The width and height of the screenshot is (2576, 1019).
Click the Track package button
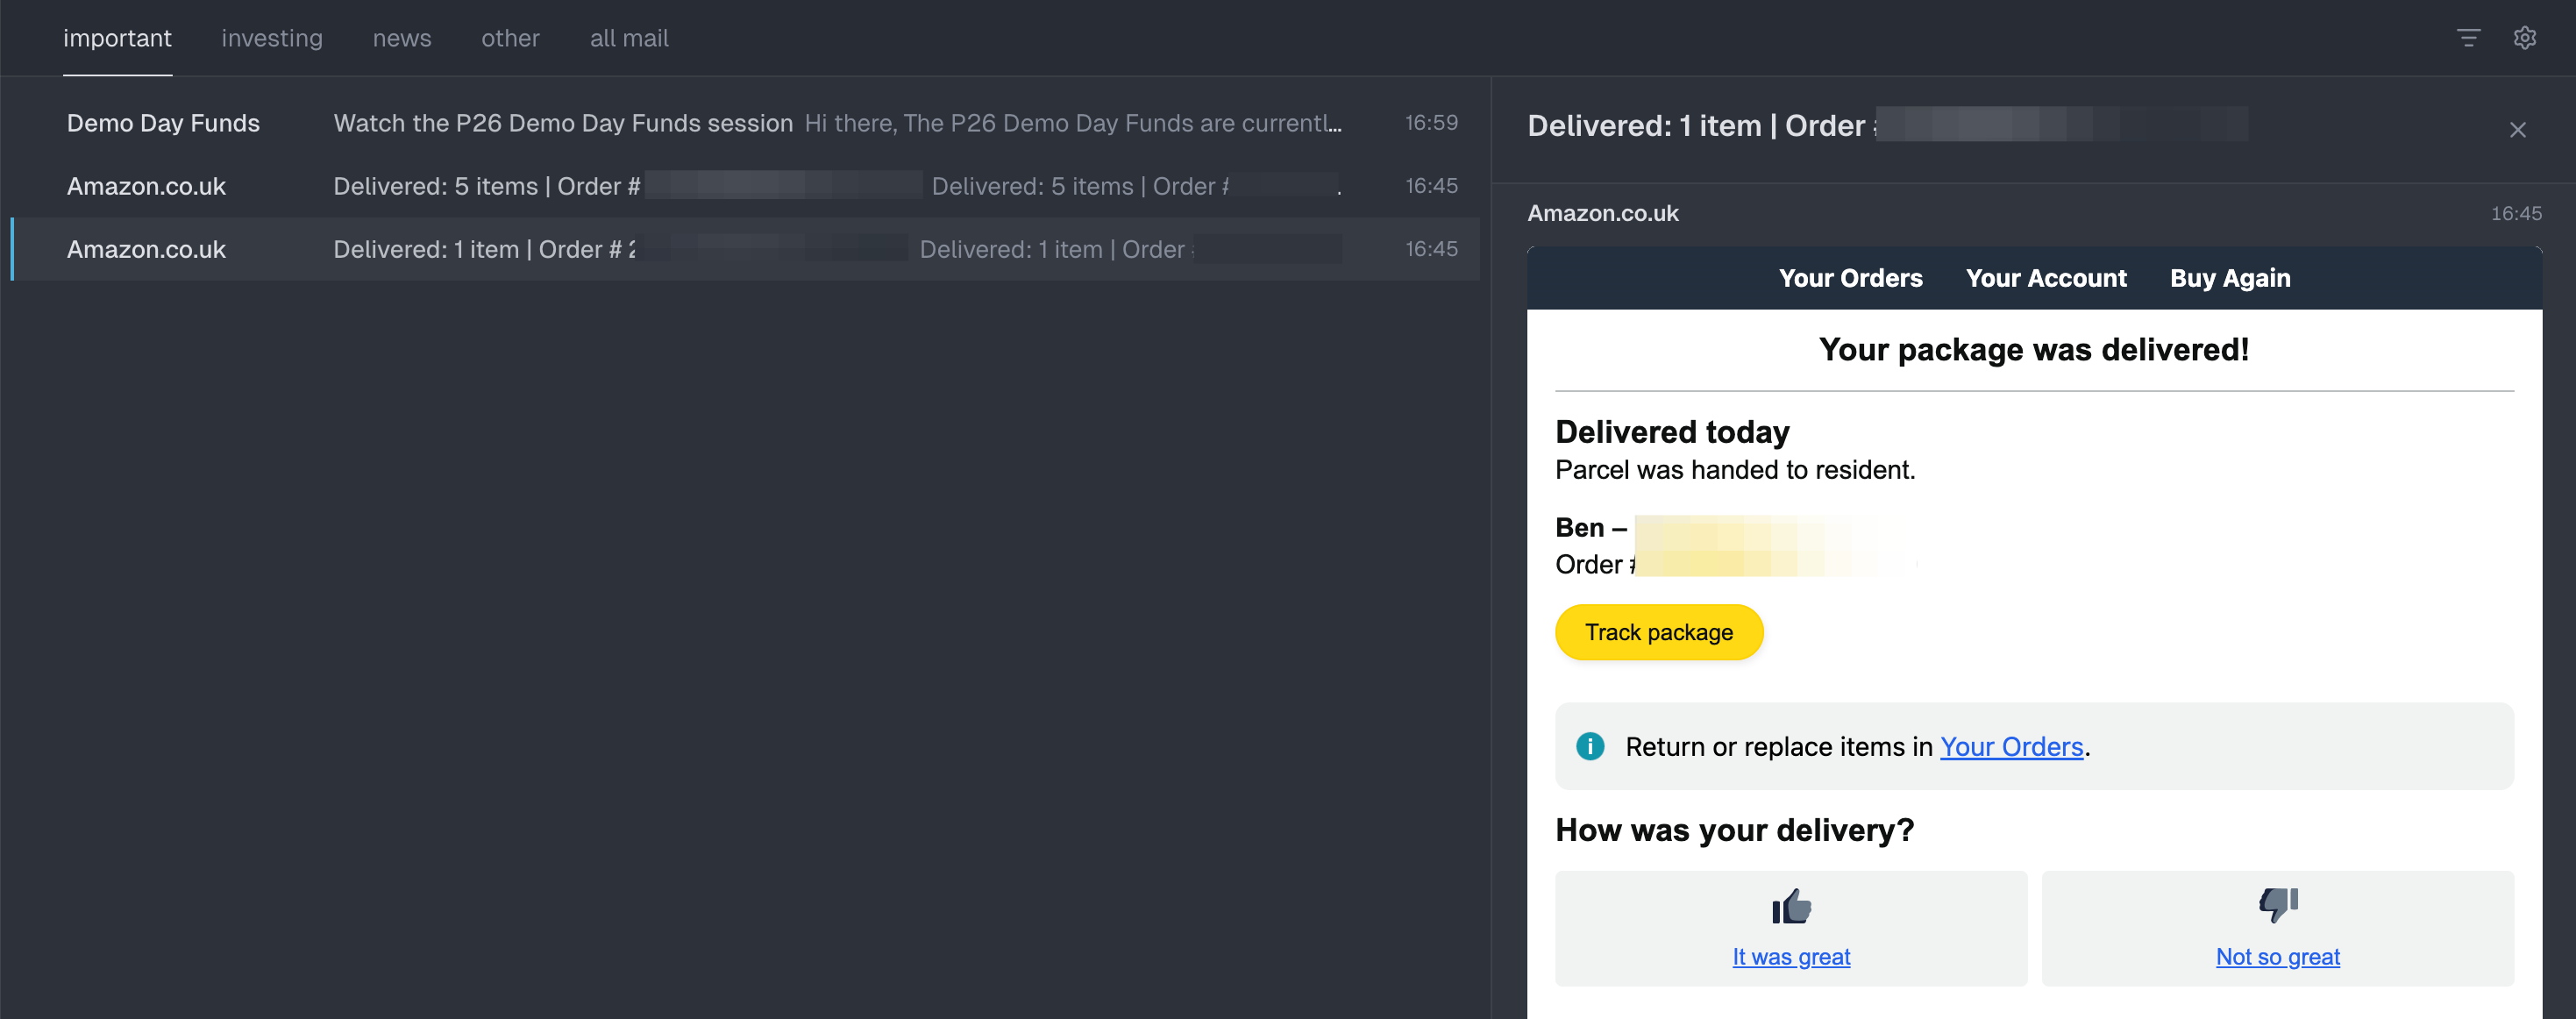(x=1659, y=632)
